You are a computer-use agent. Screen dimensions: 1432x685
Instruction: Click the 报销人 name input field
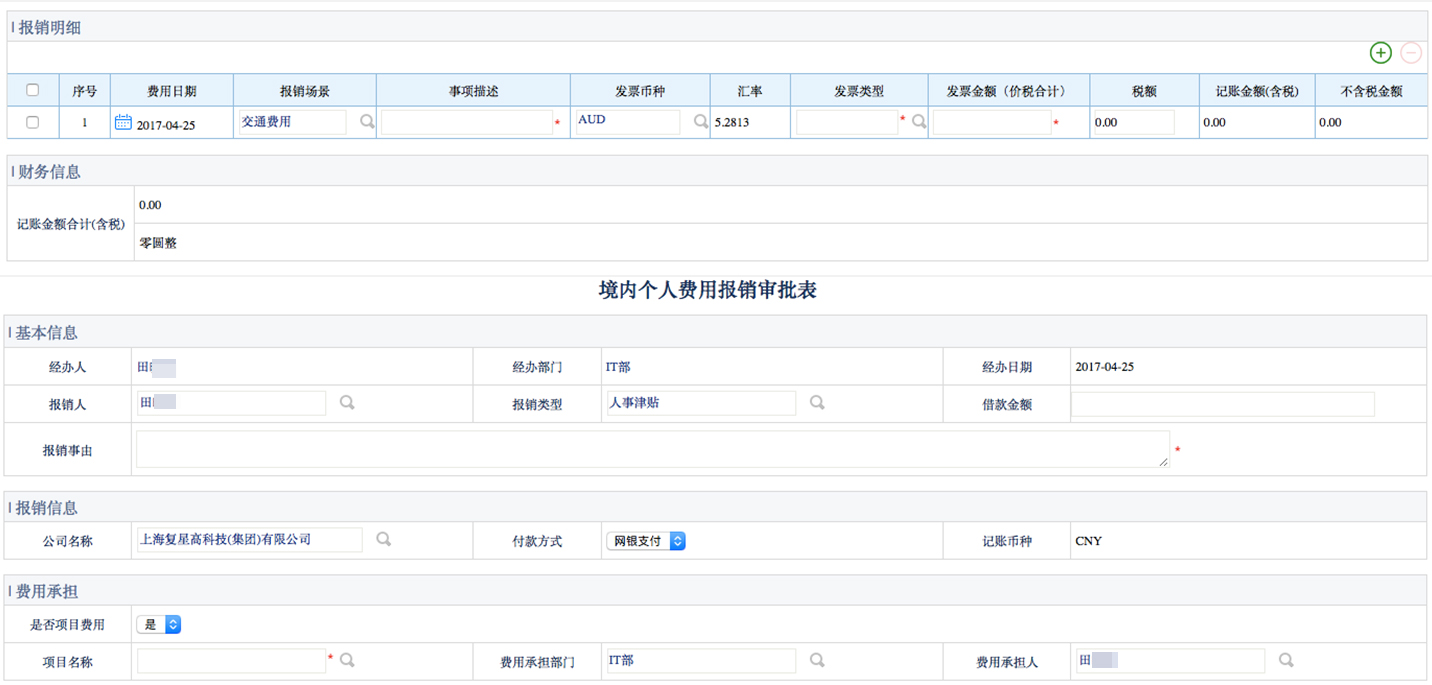click(231, 403)
